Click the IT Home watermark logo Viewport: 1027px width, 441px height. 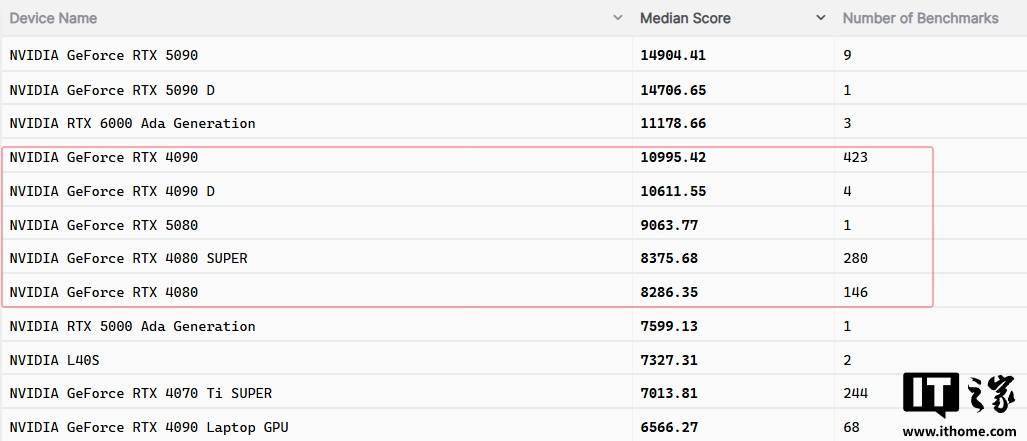959,402
